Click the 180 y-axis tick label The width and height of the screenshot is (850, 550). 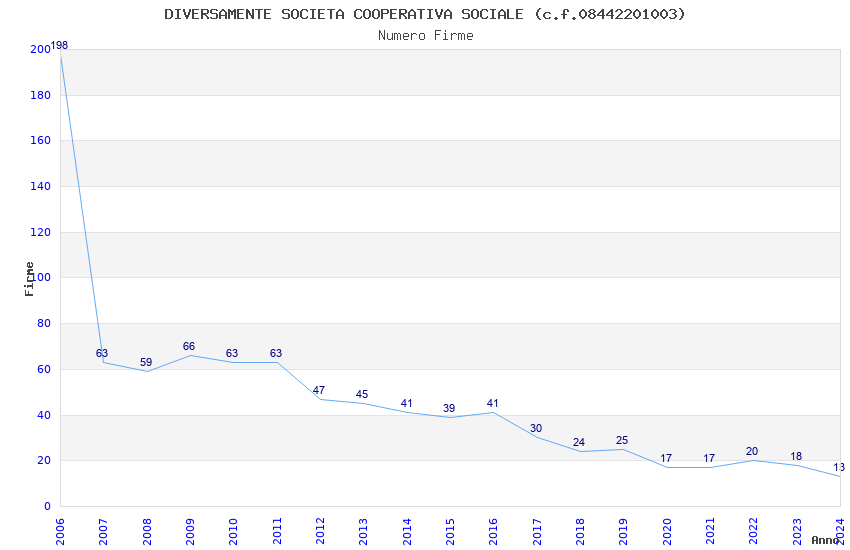point(41,95)
